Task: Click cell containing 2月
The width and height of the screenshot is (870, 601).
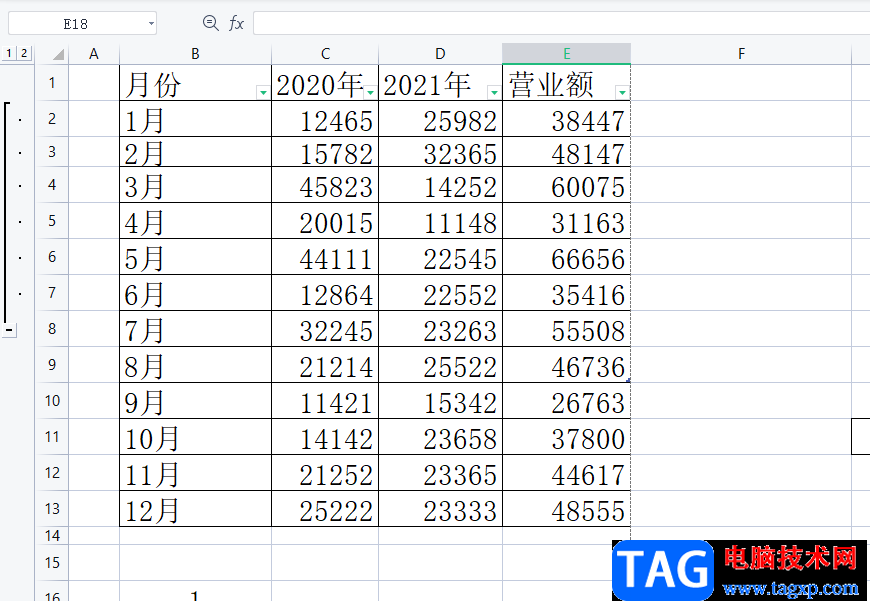Action: 195,152
